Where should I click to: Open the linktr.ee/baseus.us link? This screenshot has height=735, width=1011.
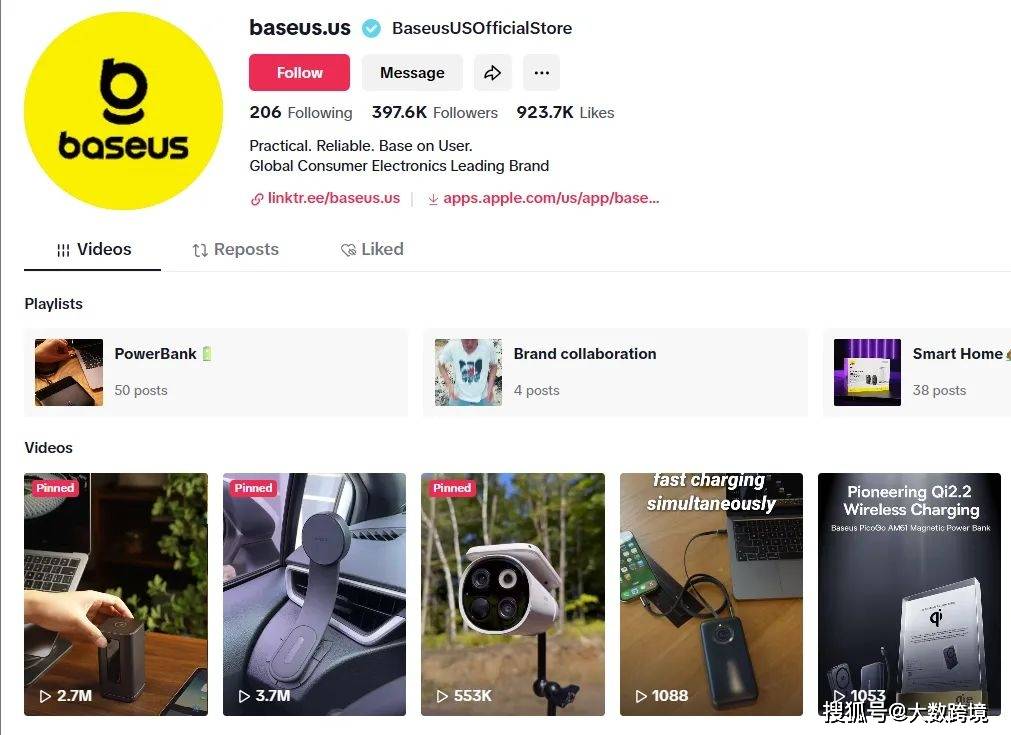pos(333,199)
